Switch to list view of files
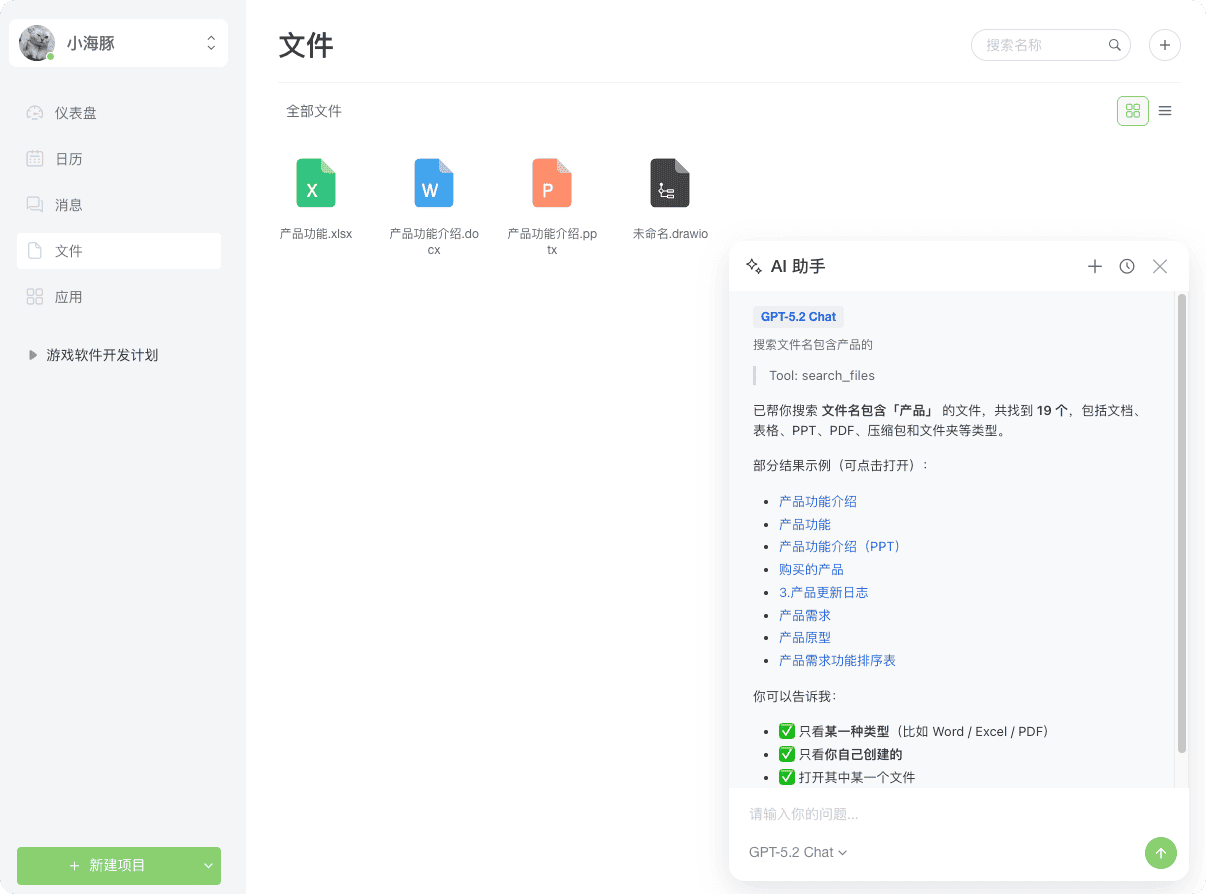The height and width of the screenshot is (894, 1206). [1165, 111]
